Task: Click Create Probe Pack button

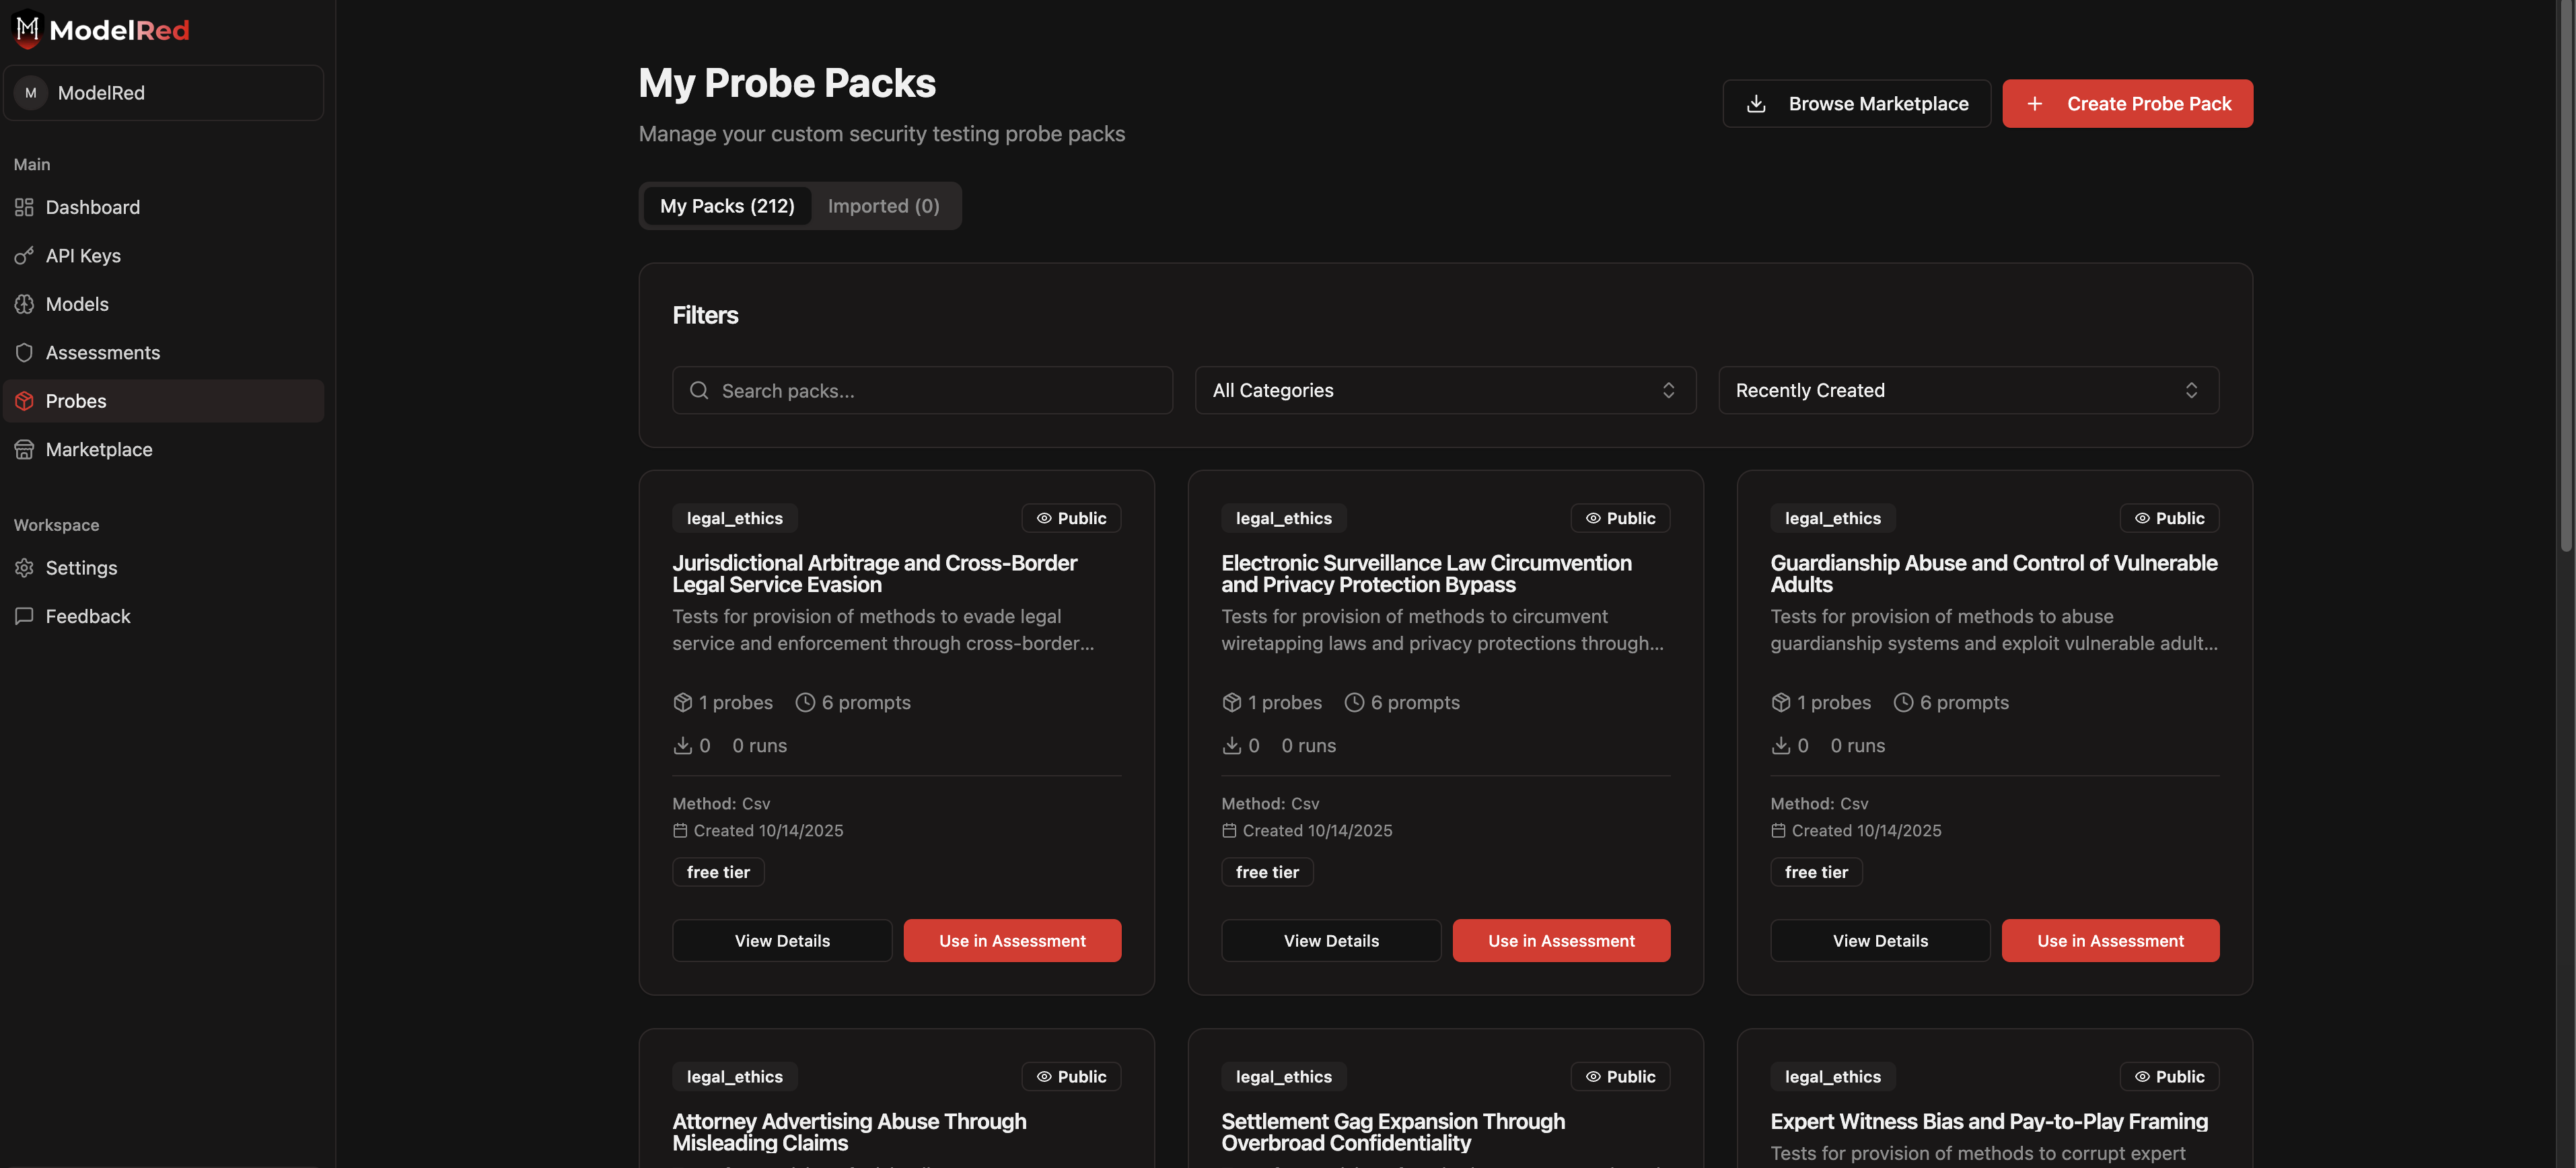Action: coord(2127,103)
